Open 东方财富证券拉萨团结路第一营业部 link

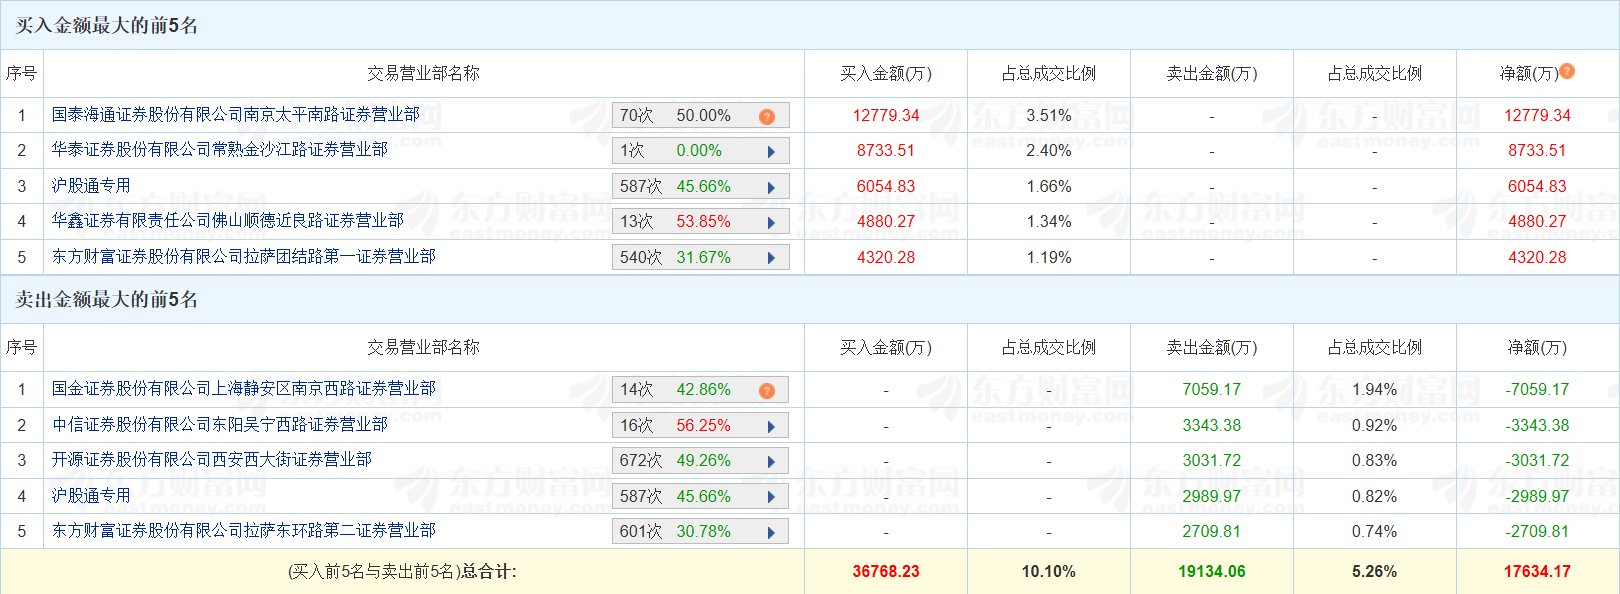pos(244,257)
